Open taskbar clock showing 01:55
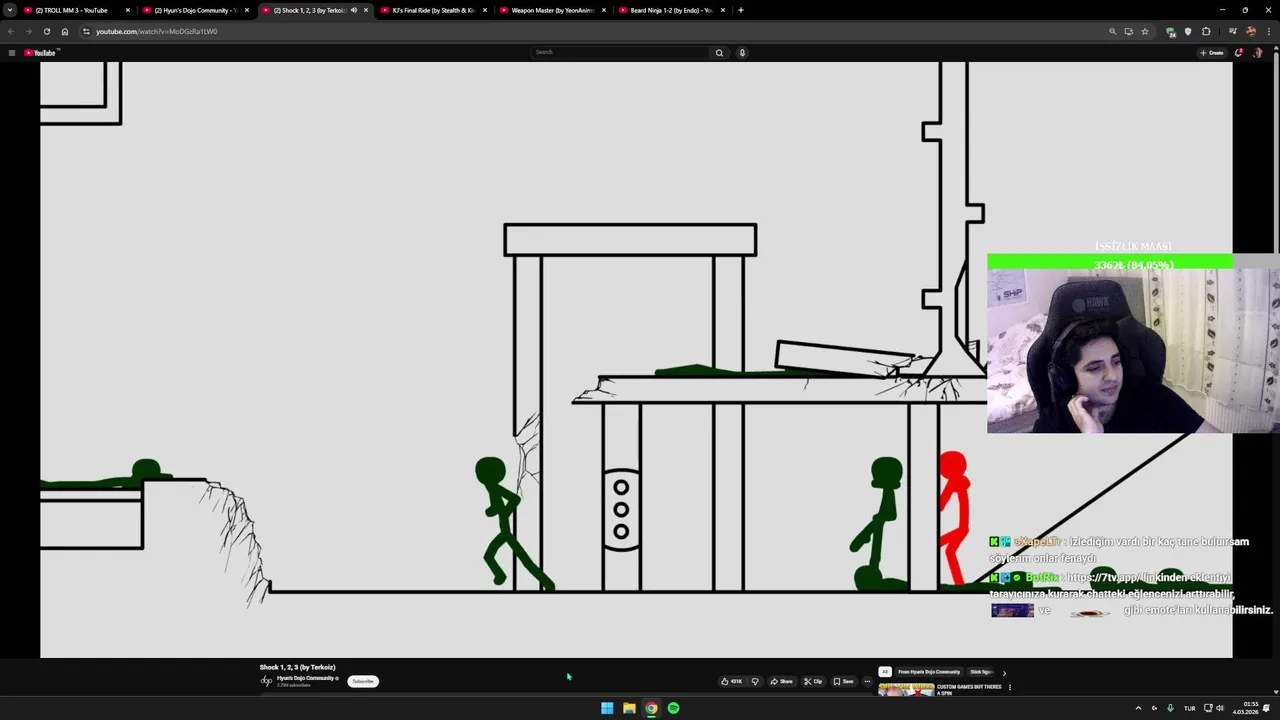This screenshot has height=720, width=1280. point(1246,708)
